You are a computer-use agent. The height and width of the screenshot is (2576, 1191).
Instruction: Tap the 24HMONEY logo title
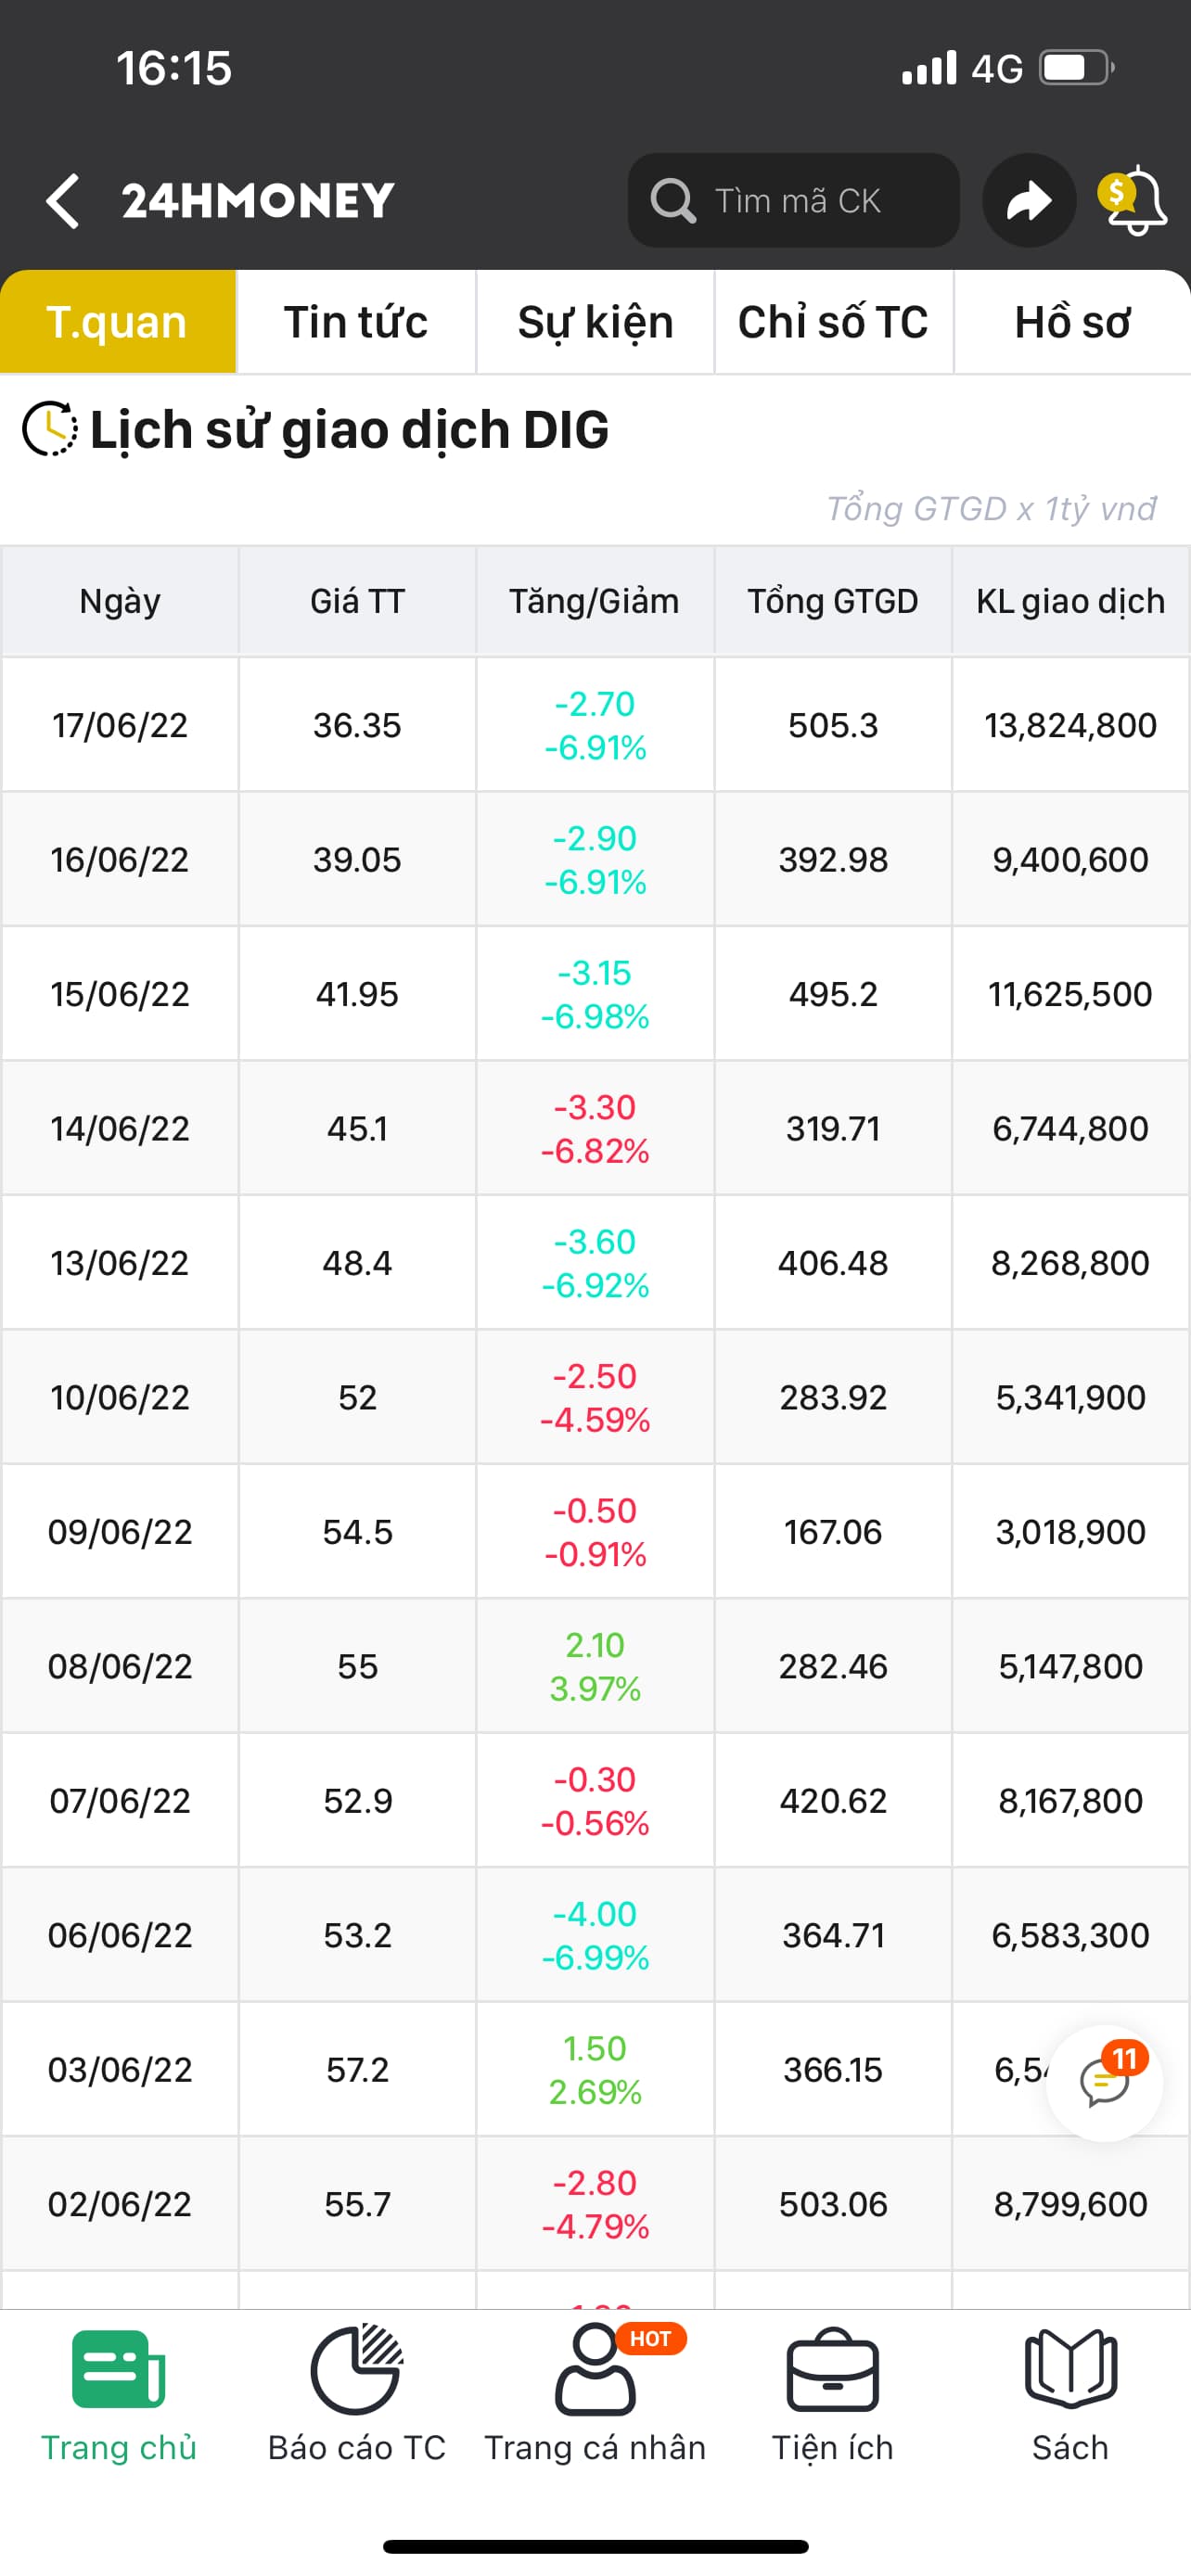[258, 201]
